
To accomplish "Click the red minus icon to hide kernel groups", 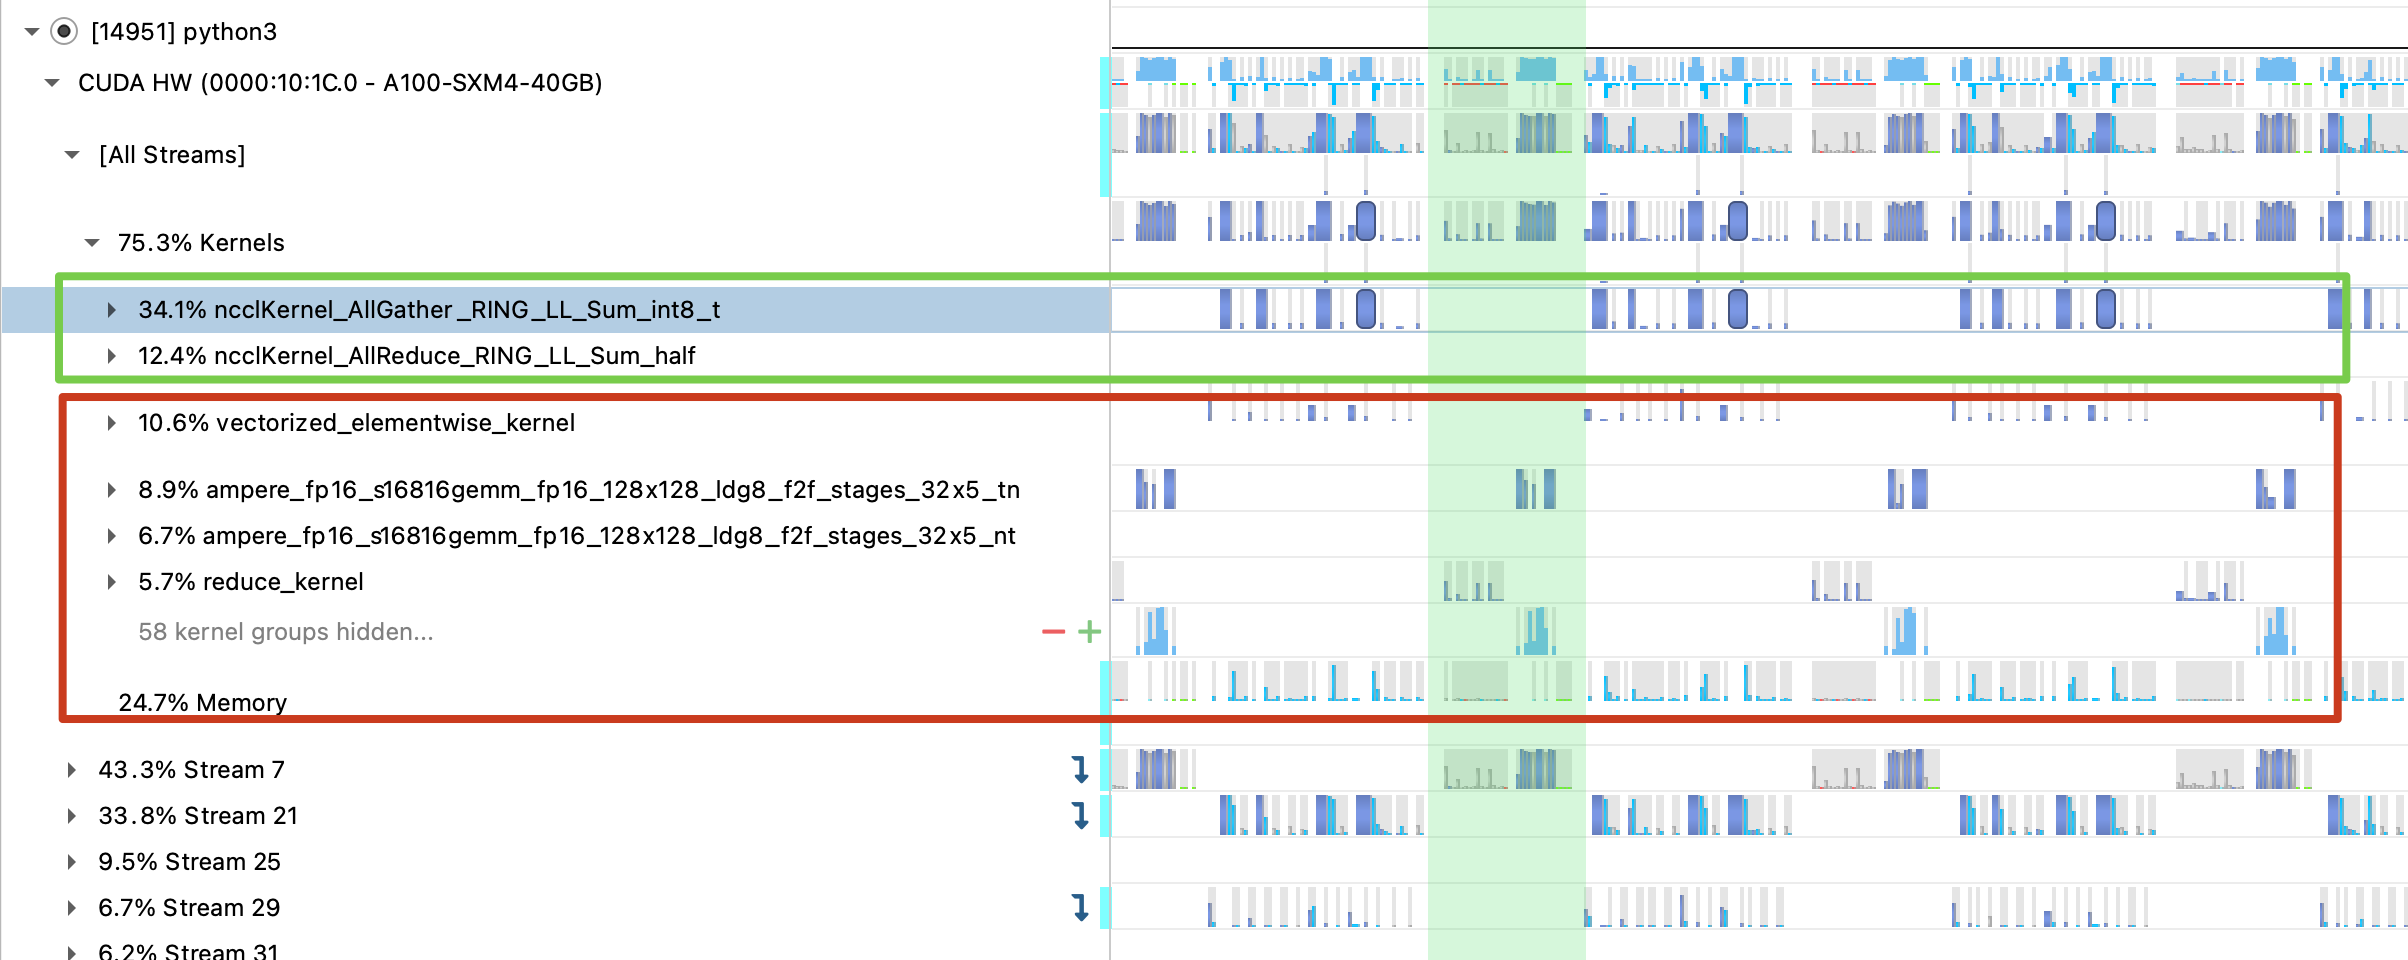I will 1051,631.
